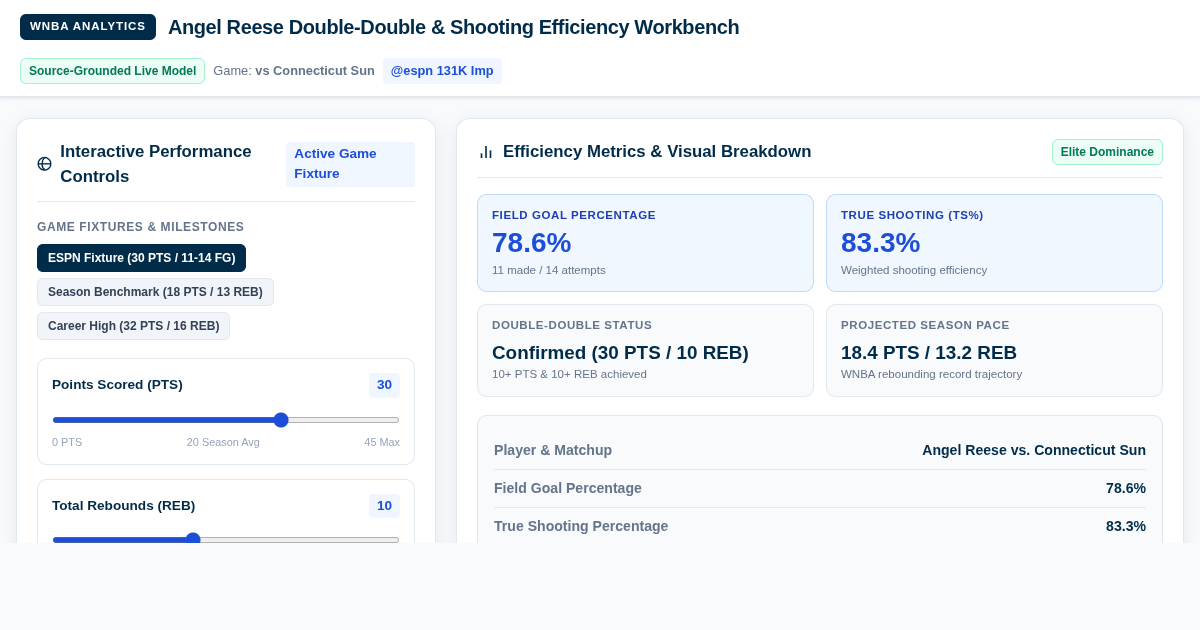Click 'Angel Reese vs. Connecticut Sun' table value

point(1034,450)
